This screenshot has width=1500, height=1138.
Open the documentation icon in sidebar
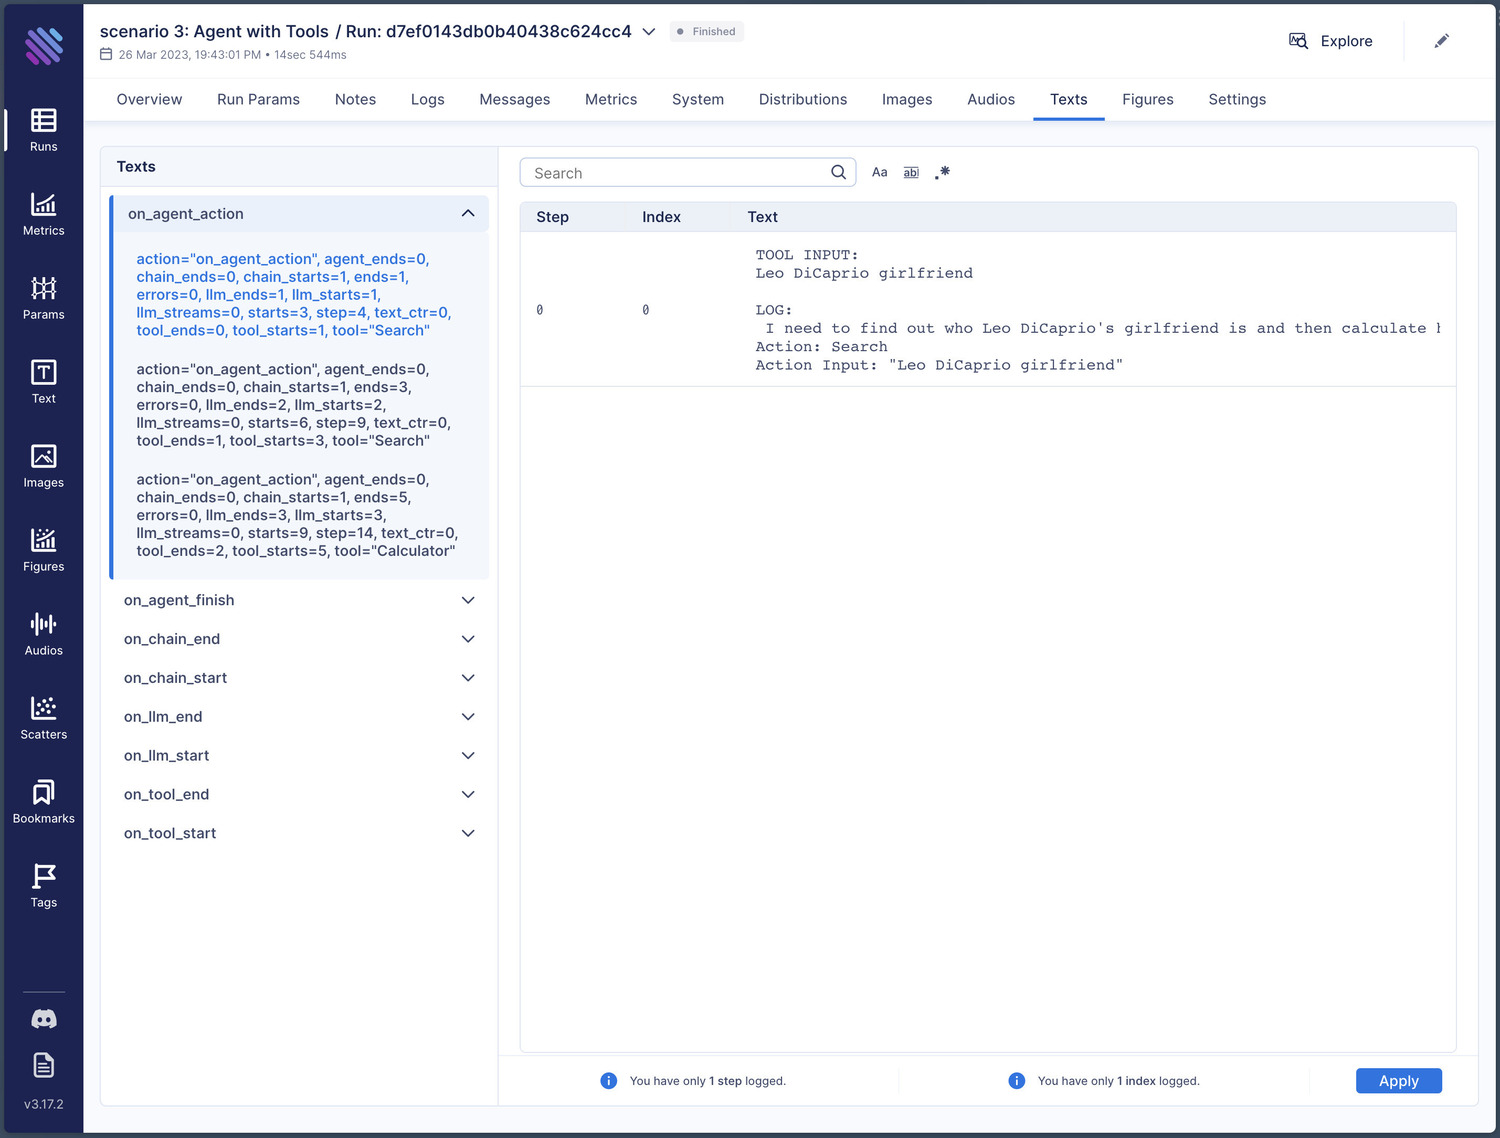[x=44, y=1065]
